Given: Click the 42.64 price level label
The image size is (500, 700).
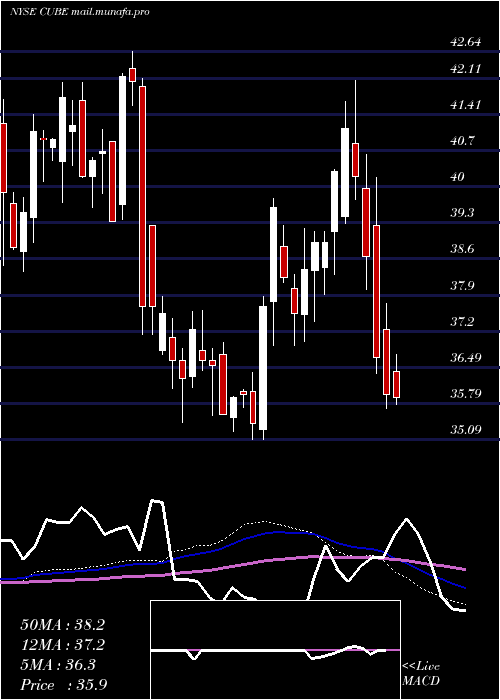Looking at the screenshot, I should click(x=466, y=42).
